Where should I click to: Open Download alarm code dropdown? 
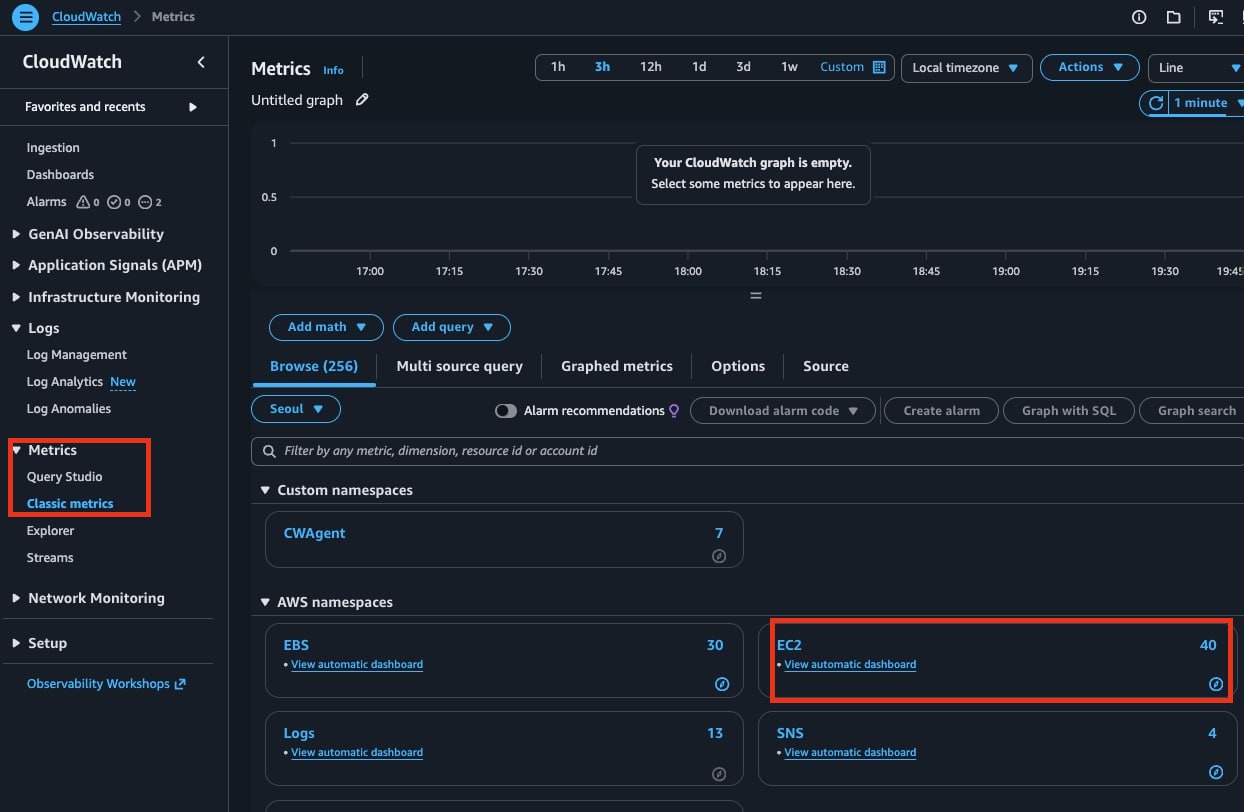click(x=783, y=411)
